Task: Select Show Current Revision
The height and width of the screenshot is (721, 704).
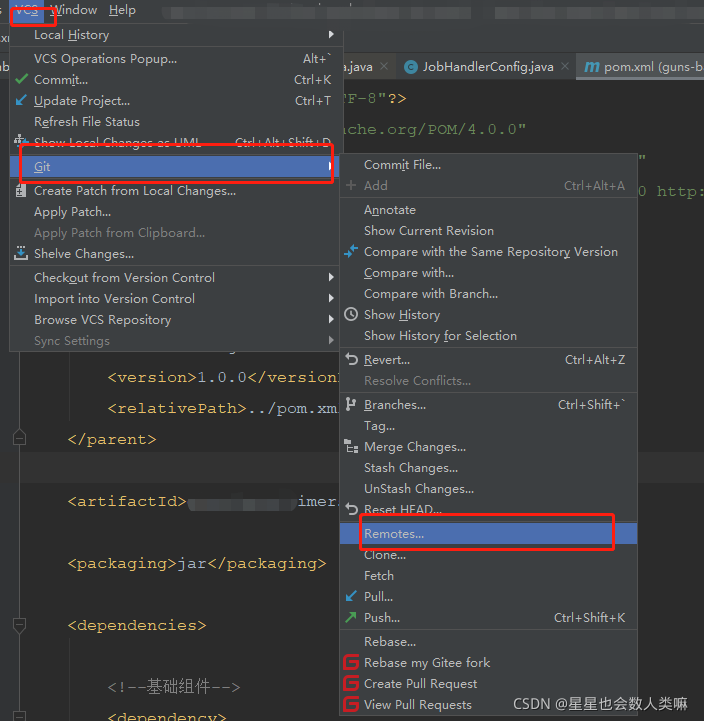Action: 488,230
